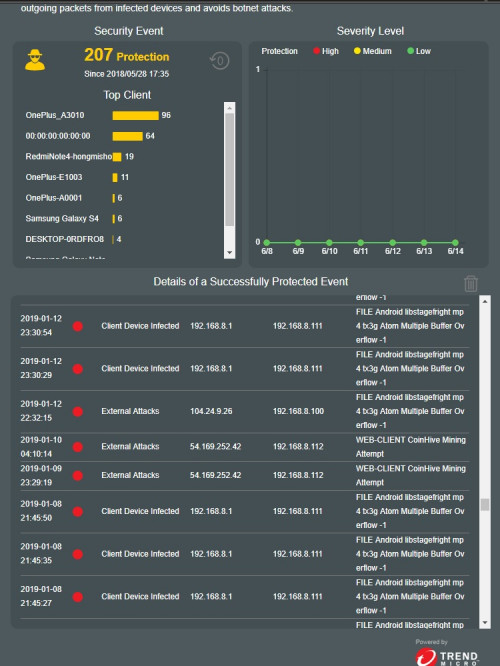Click the green Low severity legend dot
The image size is (500, 666).
tap(410, 51)
